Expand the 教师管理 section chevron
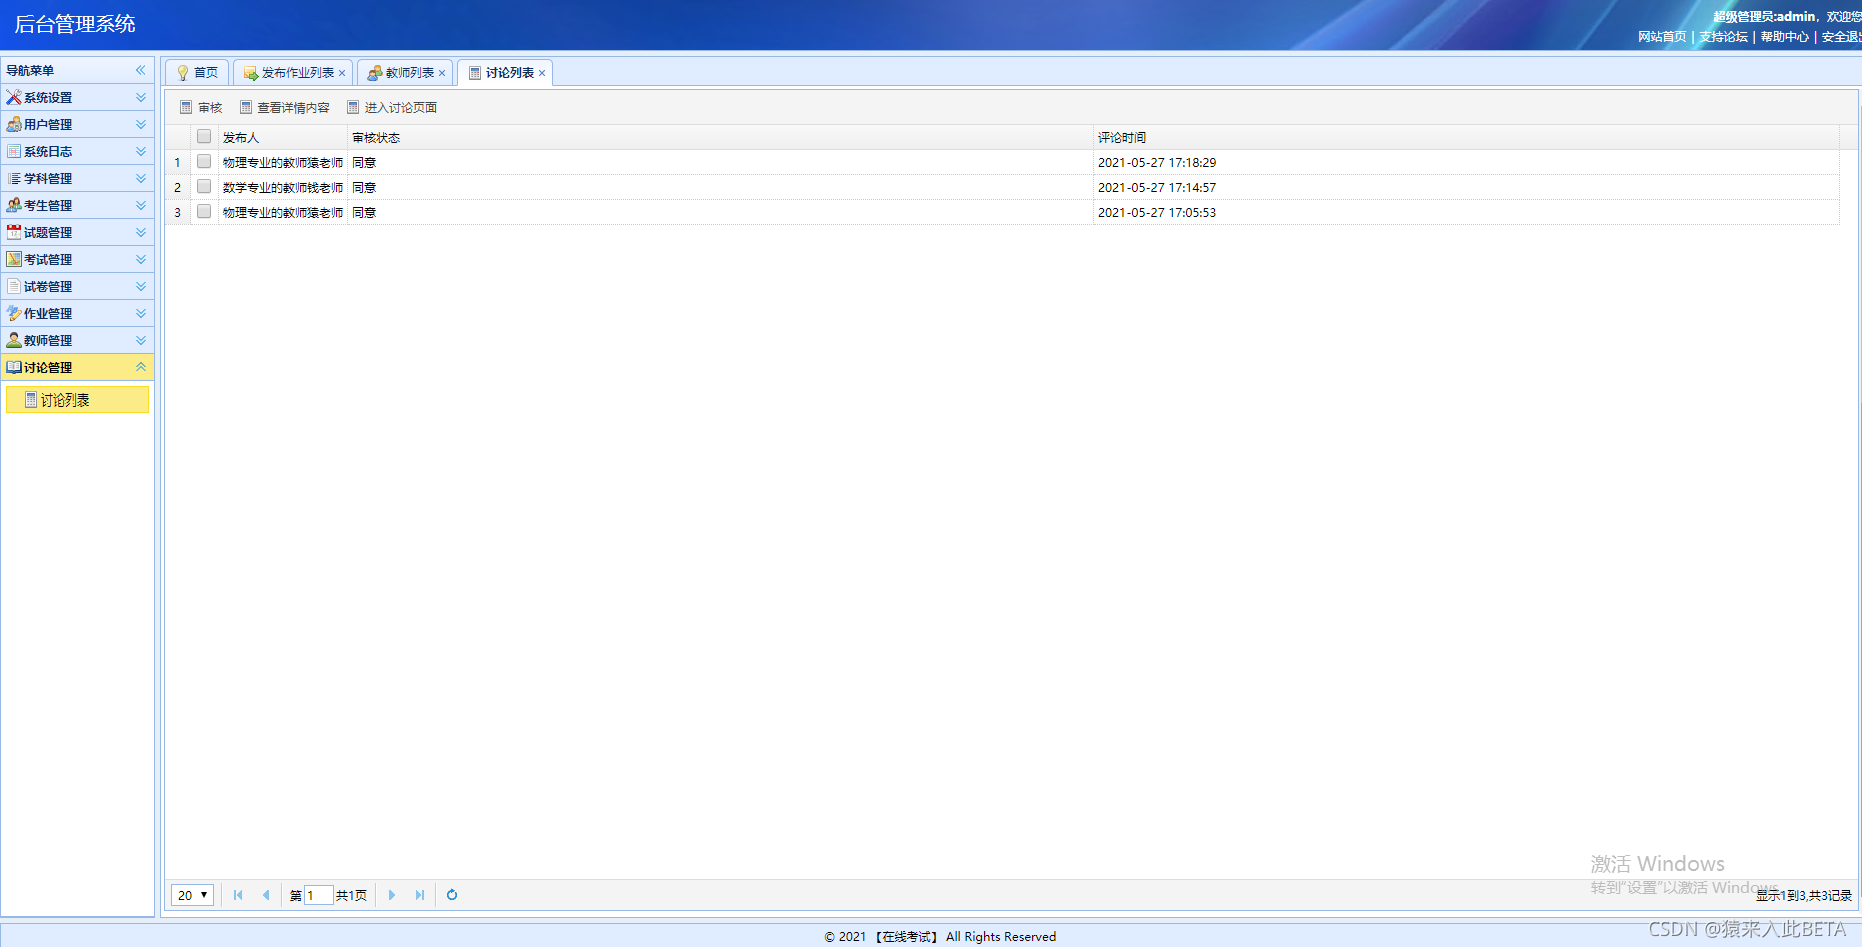The width and height of the screenshot is (1862, 947). point(141,341)
